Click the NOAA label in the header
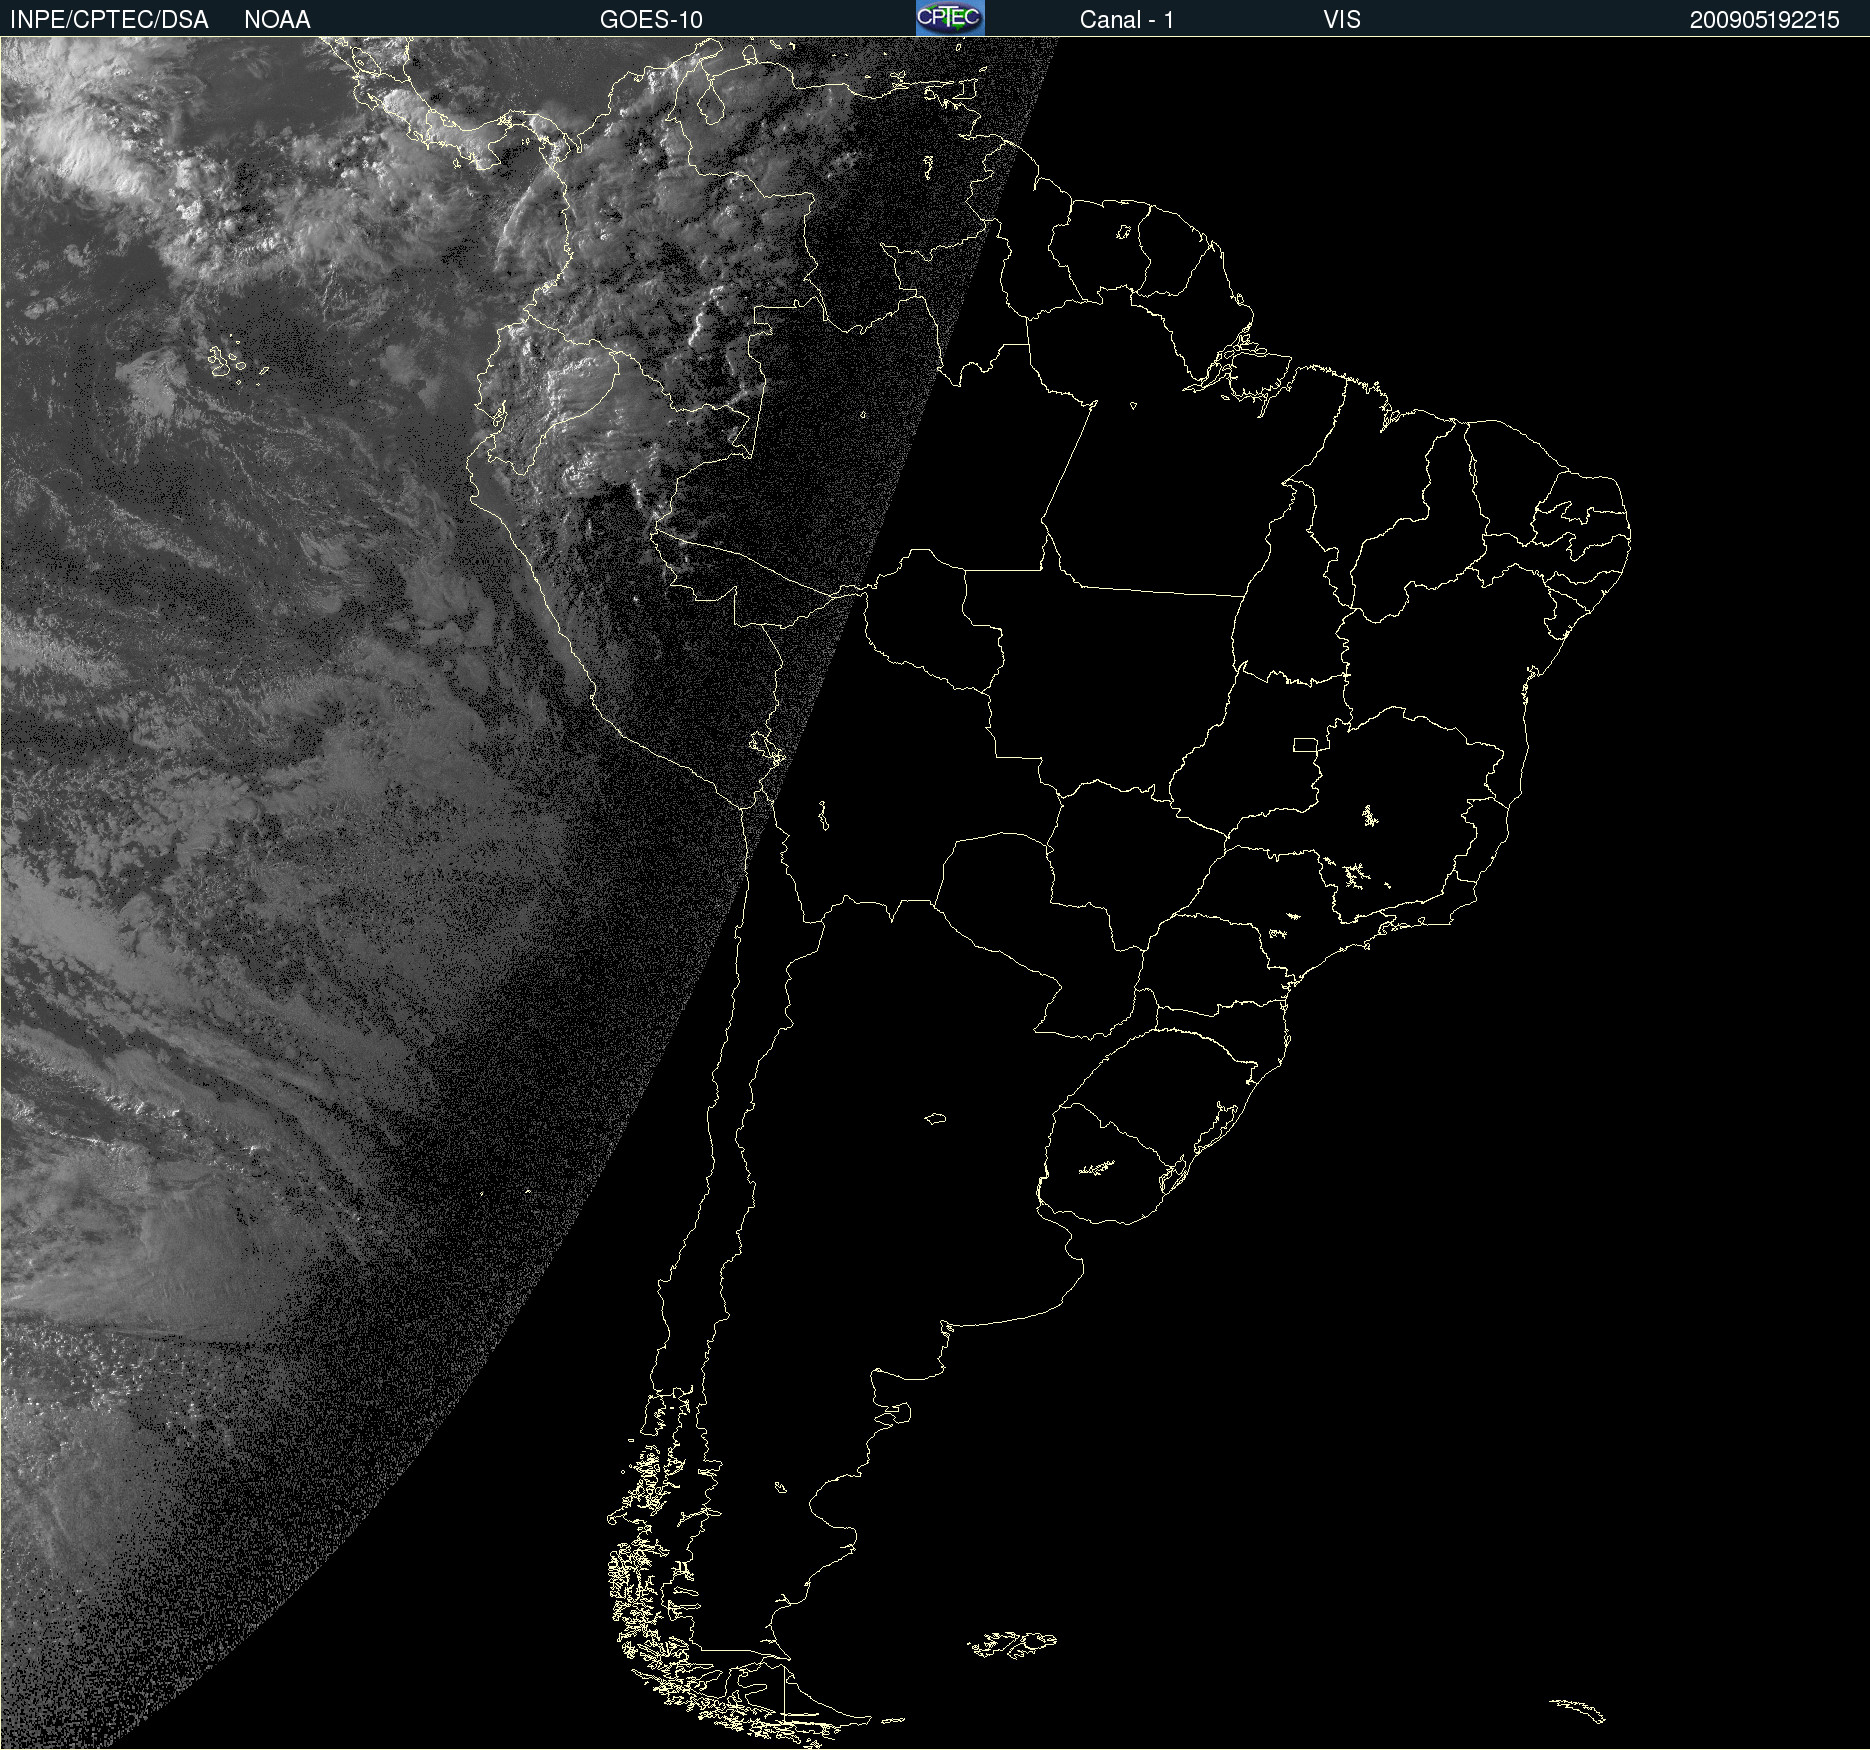 tap(277, 20)
